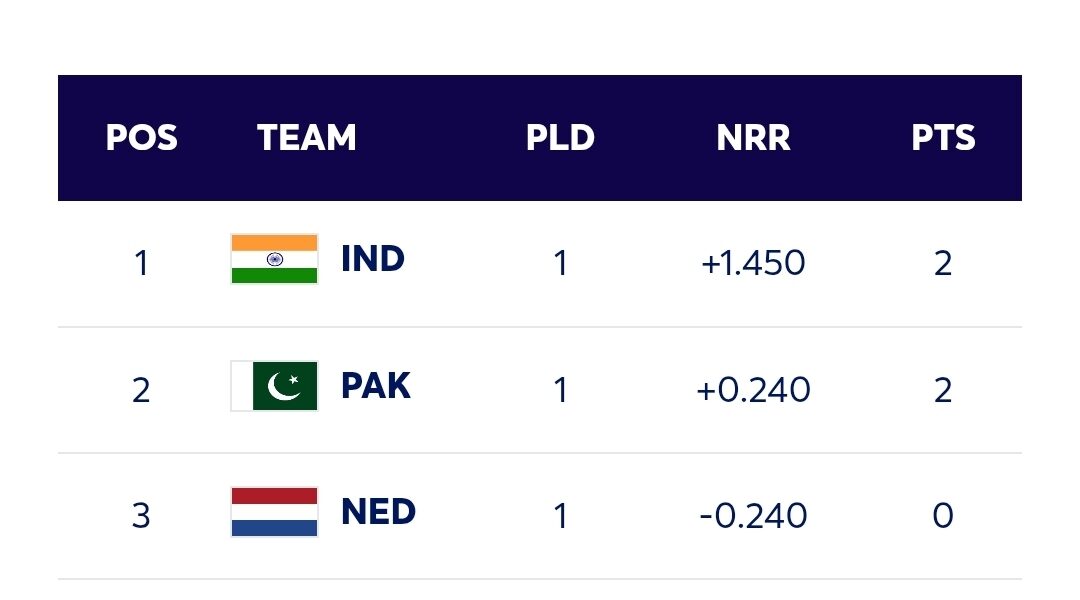Click India's +1.450 net run rate
This screenshot has width=1080, height=600.
(753, 263)
